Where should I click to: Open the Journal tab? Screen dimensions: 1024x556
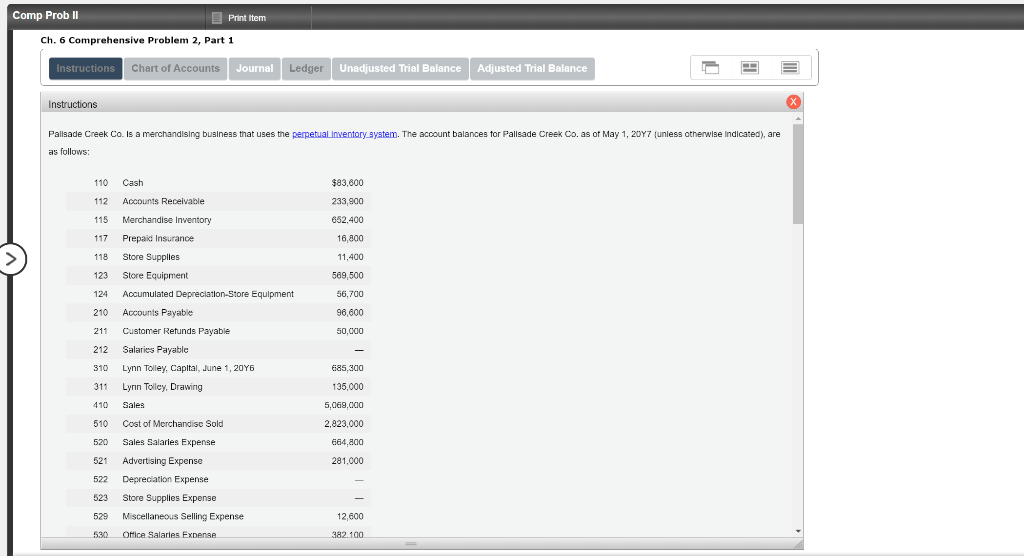tap(255, 69)
